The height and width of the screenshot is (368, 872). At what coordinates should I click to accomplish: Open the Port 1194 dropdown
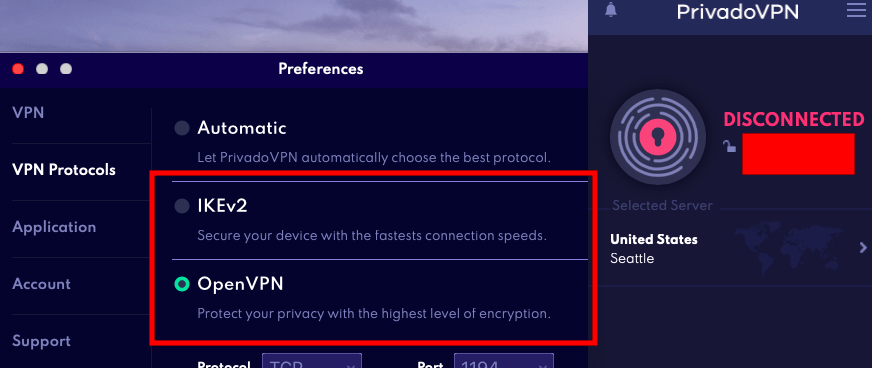coord(504,361)
